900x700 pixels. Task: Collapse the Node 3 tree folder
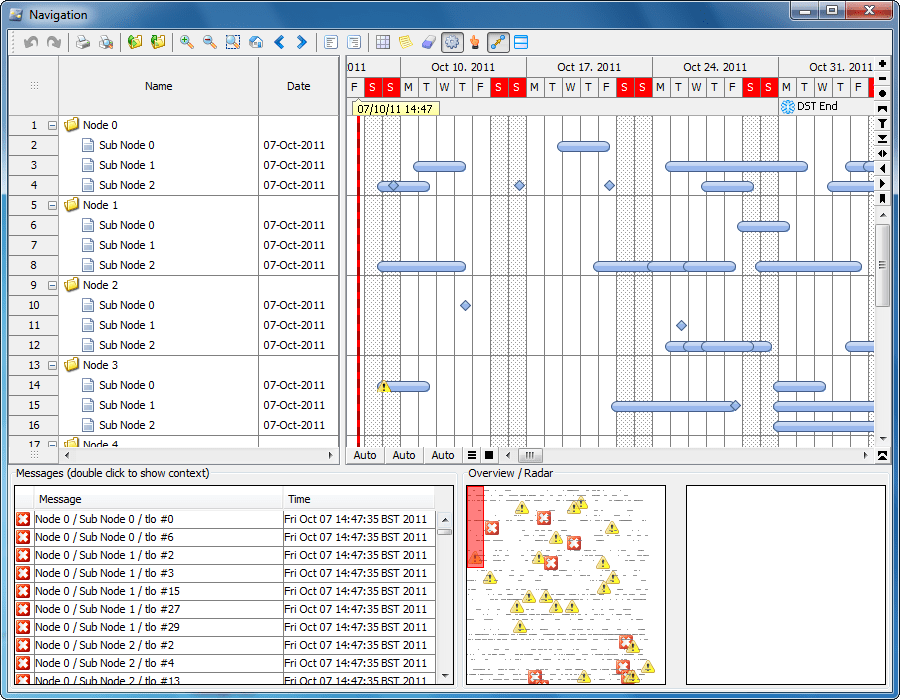click(52, 366)
